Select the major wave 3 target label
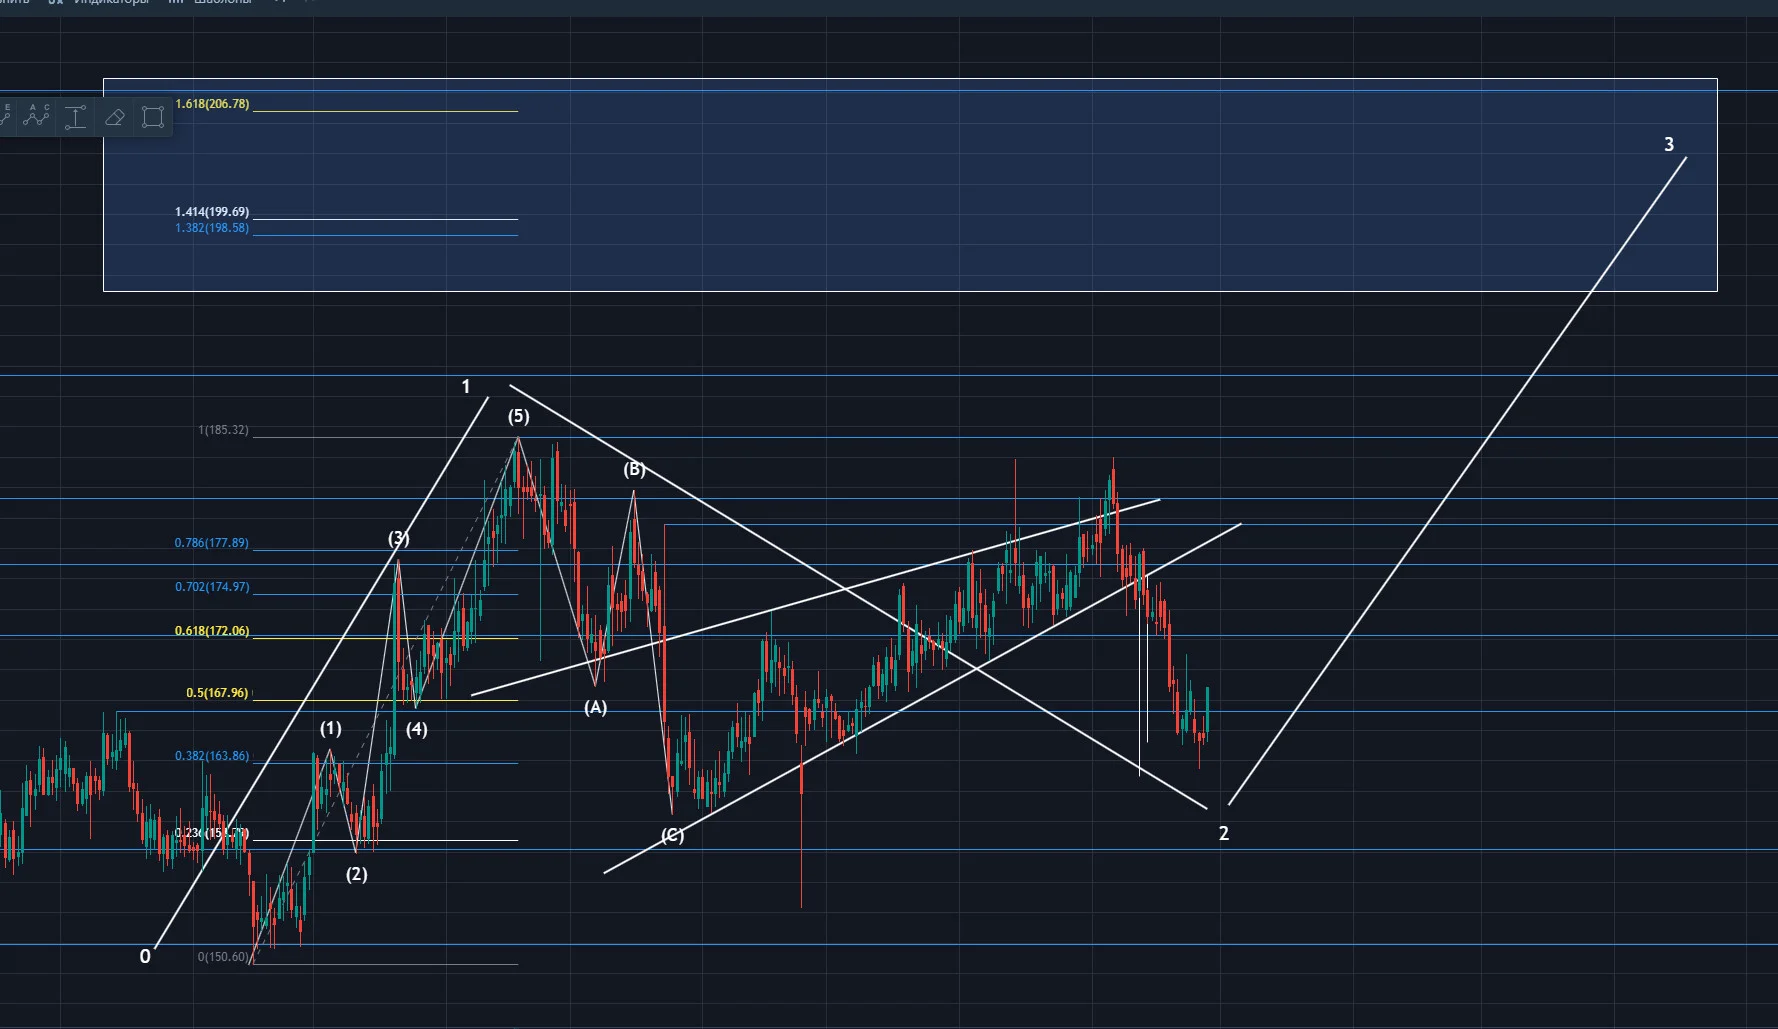Screen dimensions: 1778x1029 (1668, 144)
